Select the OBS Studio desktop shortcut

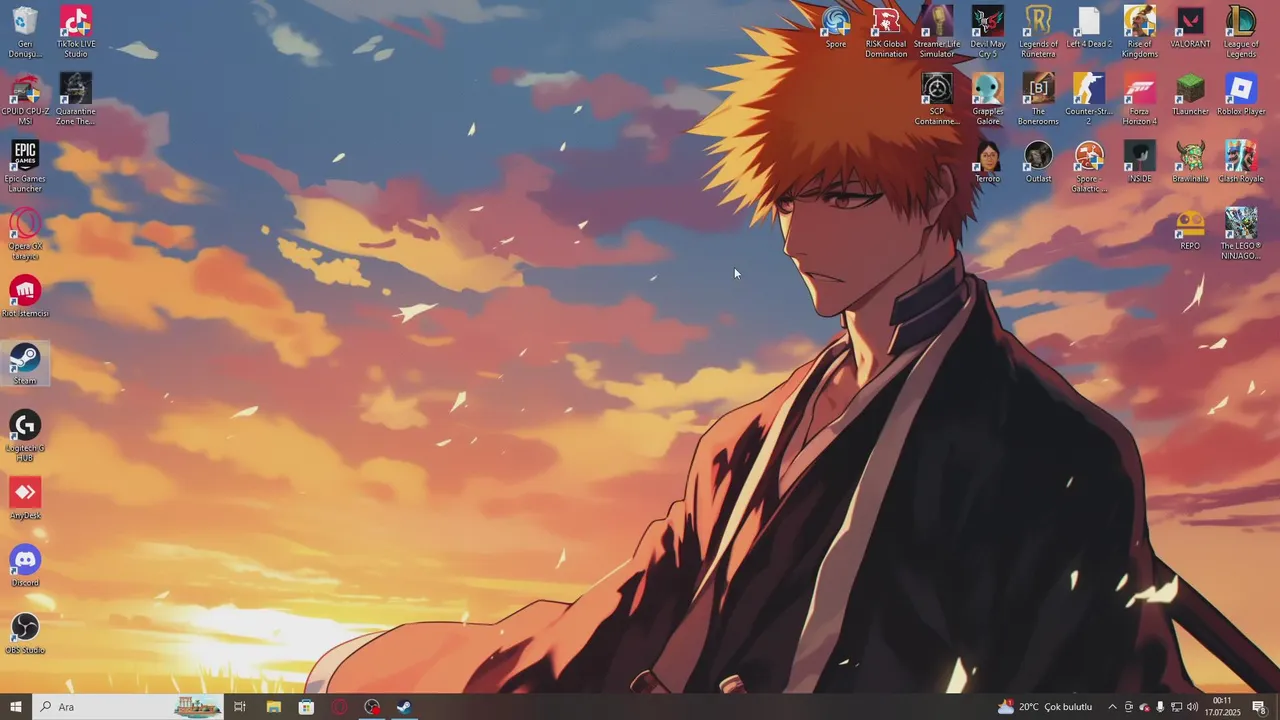(25, 634)
